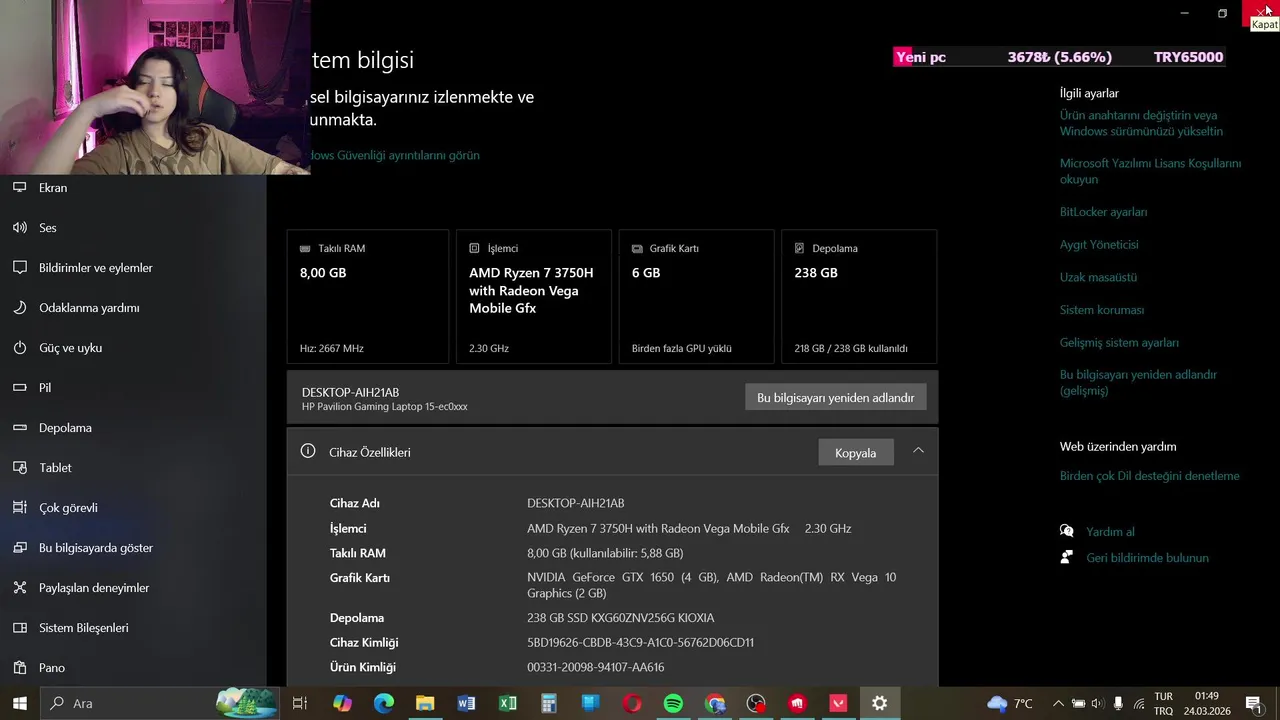Click the 238 GB SSD KXG60ZNV256G KIOXIA text

[x=620, y=618]
